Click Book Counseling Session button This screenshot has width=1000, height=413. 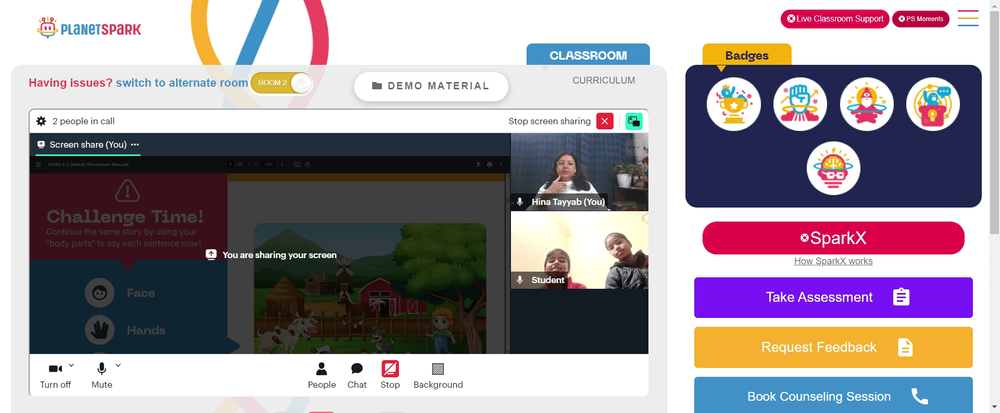coord(833,395)
